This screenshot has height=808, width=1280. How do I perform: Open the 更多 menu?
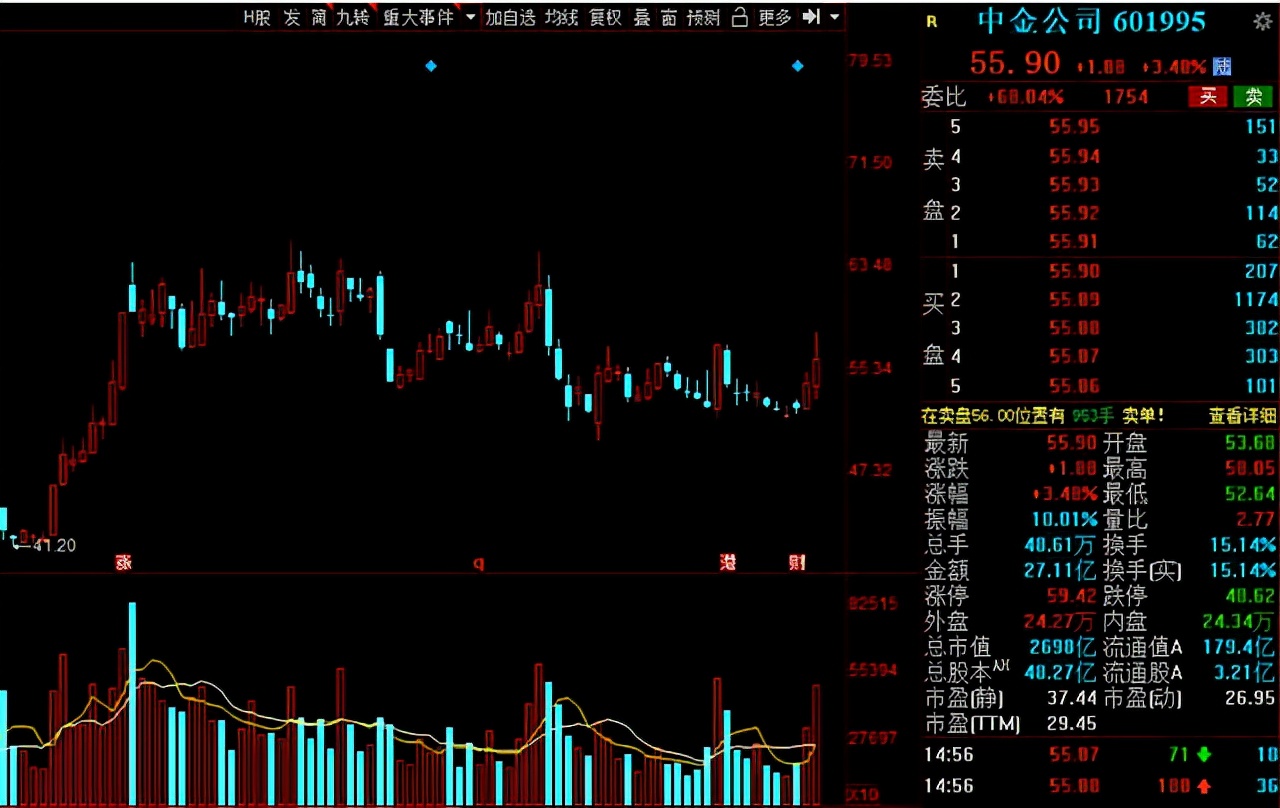coord(775,17)
